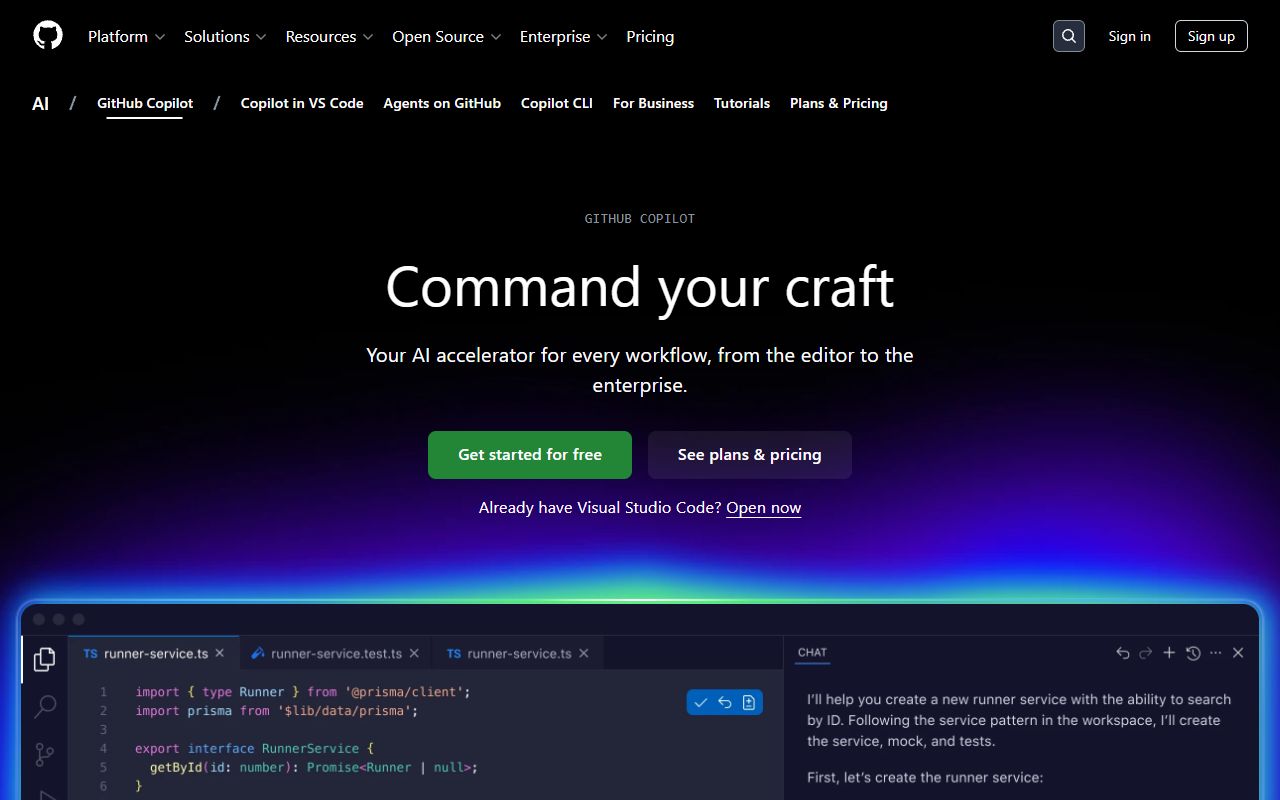Follow the Open now link
1280x800 pixels.
click(763, 507)
